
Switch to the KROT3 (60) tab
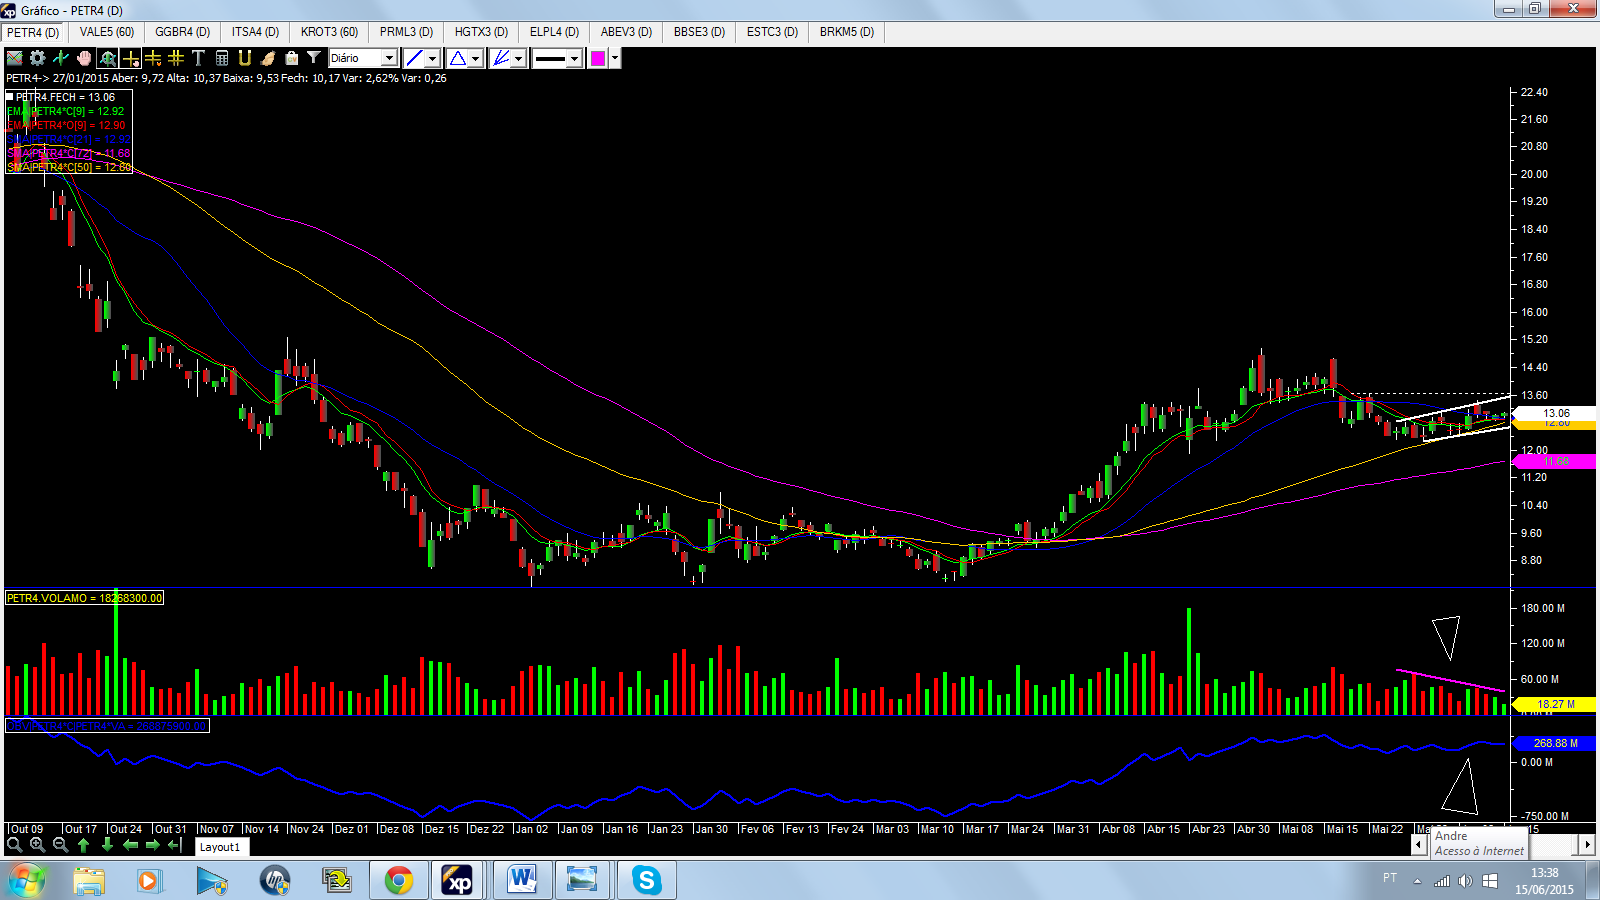(x=330, y=32)
